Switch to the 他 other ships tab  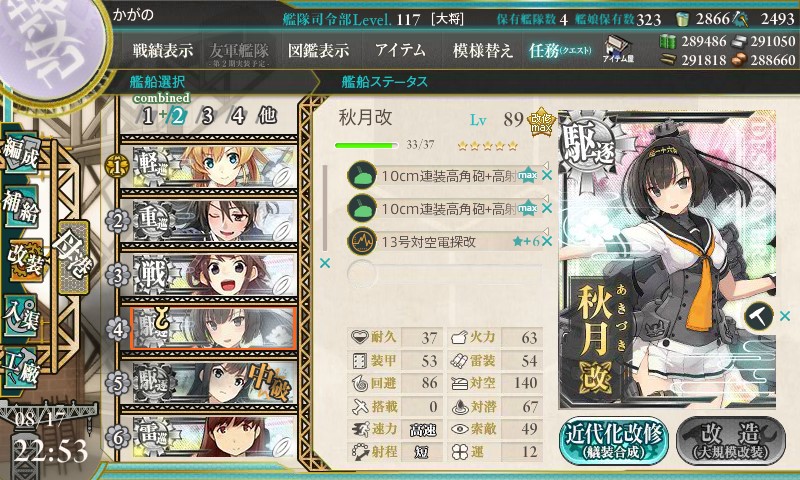pyautogui.click(x=267, y=116)
